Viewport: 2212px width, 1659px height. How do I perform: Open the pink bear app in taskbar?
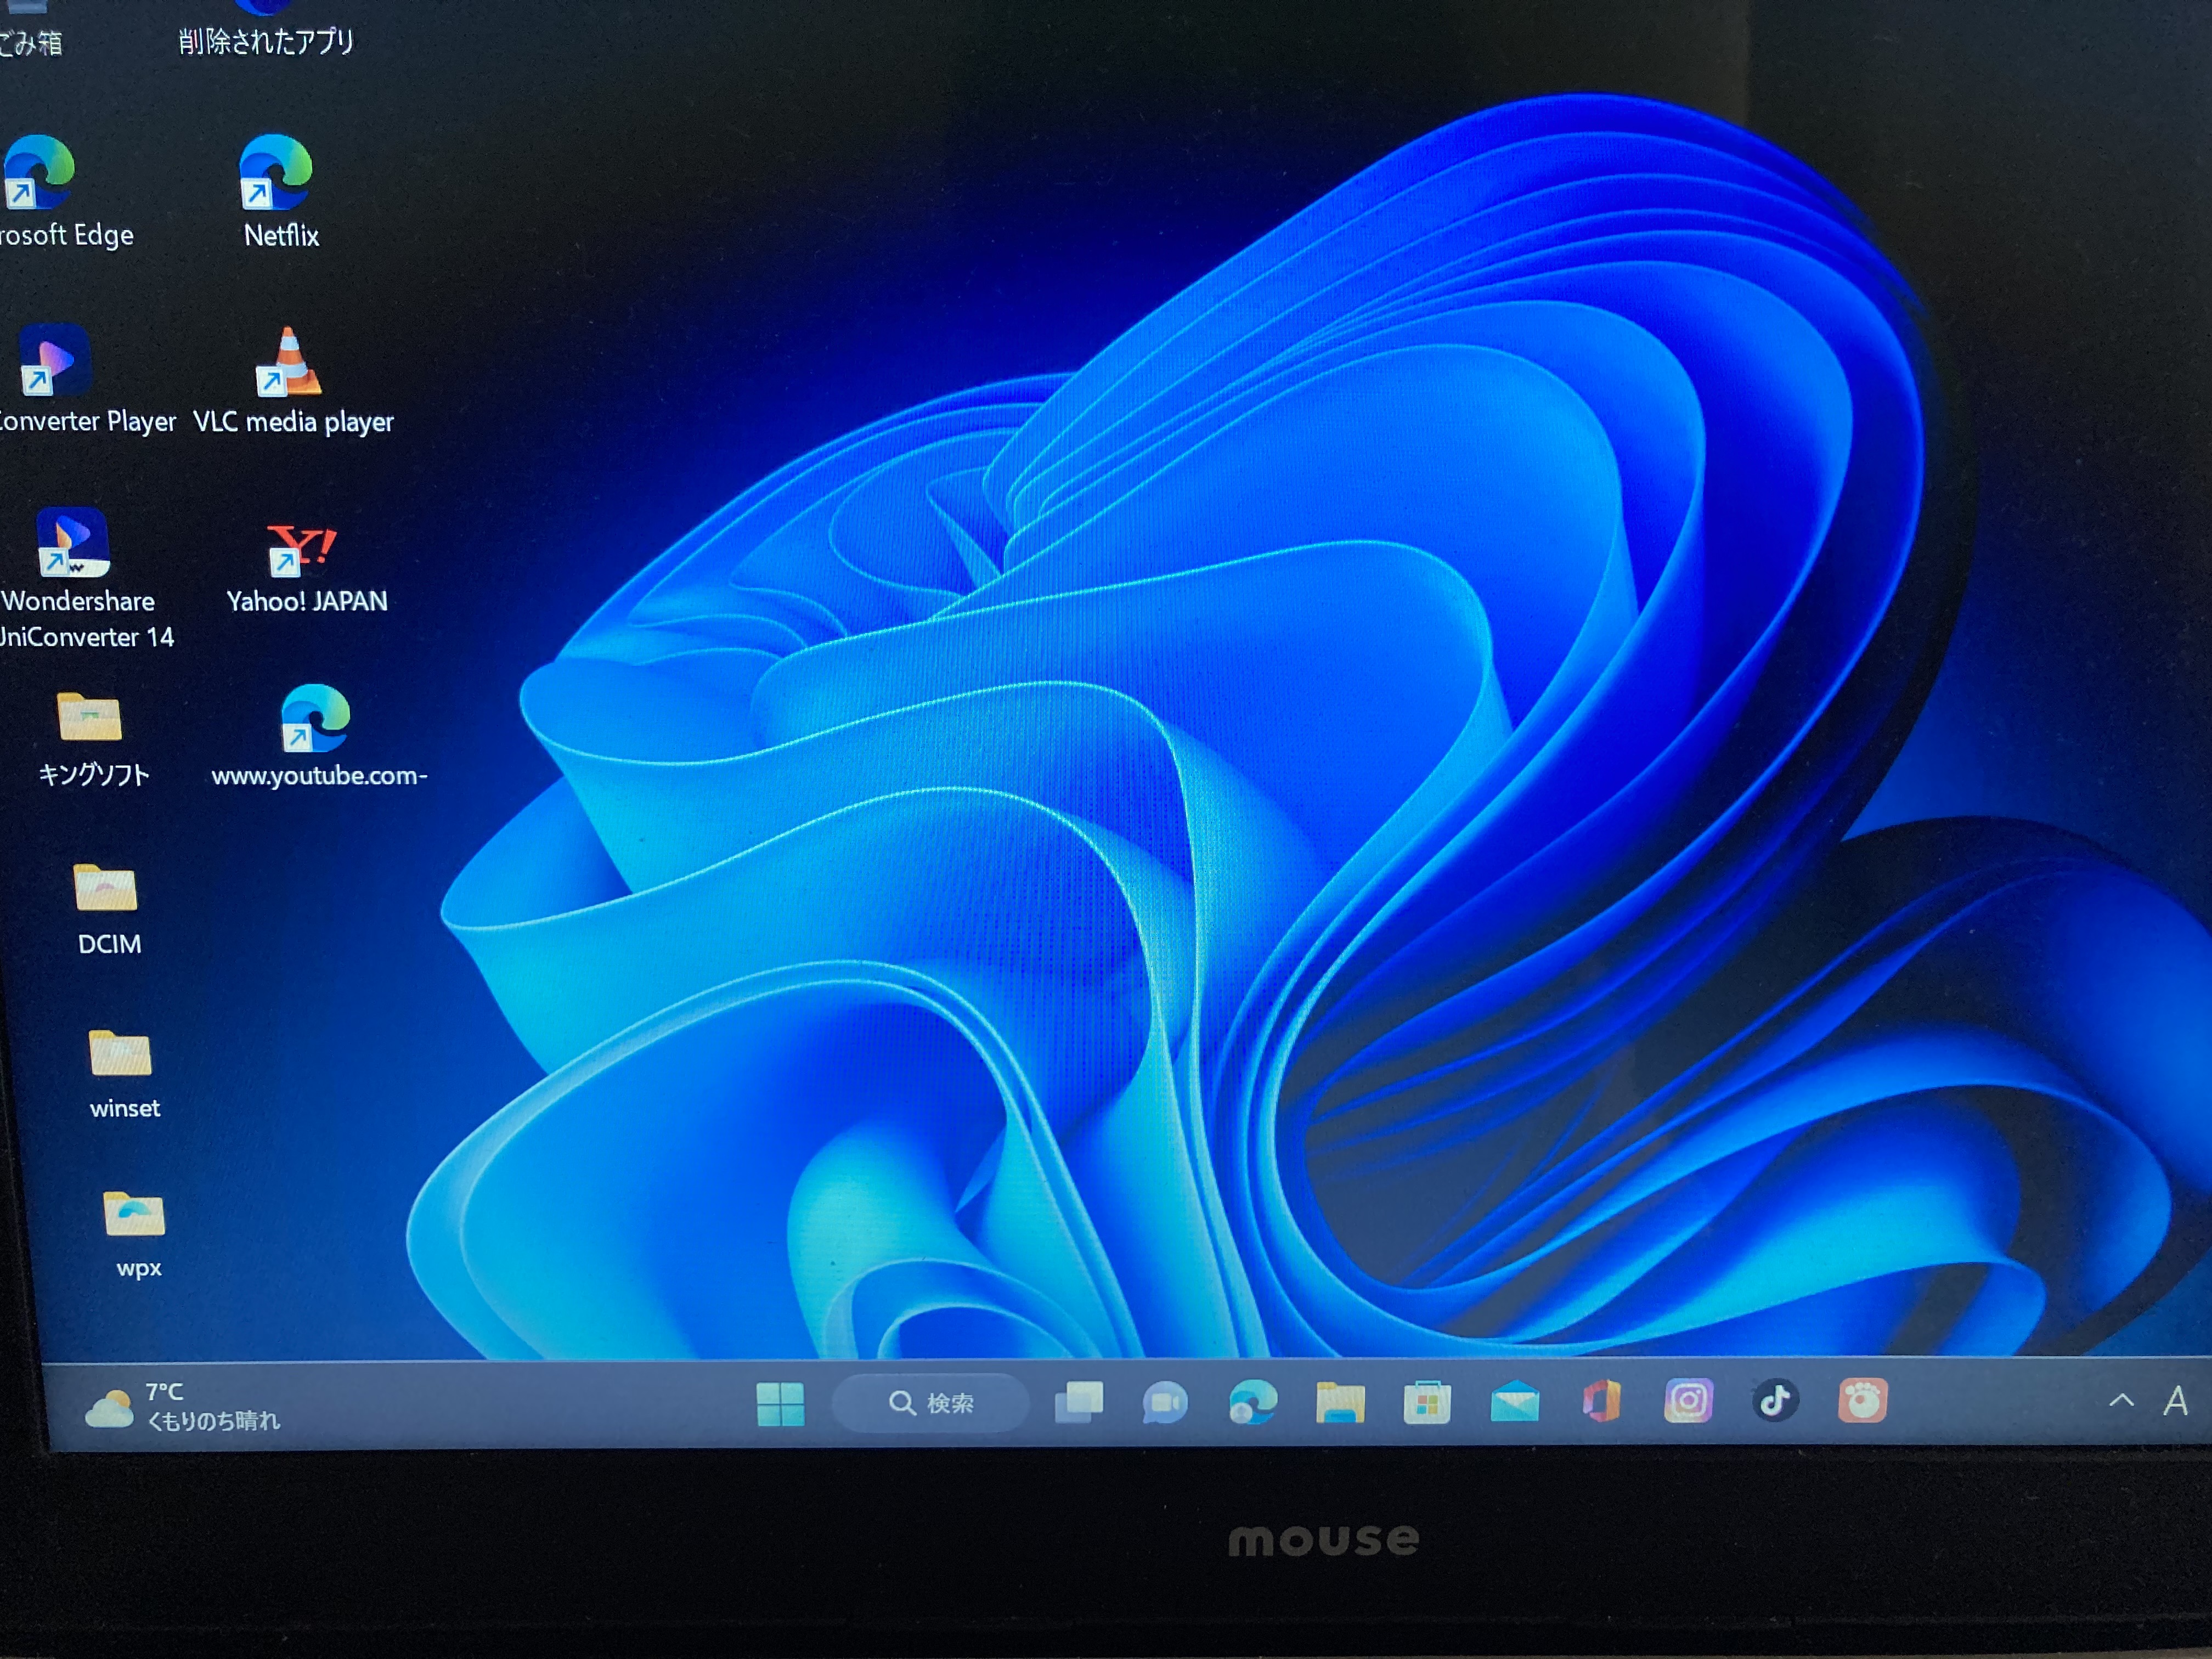pos(1862,1400)
